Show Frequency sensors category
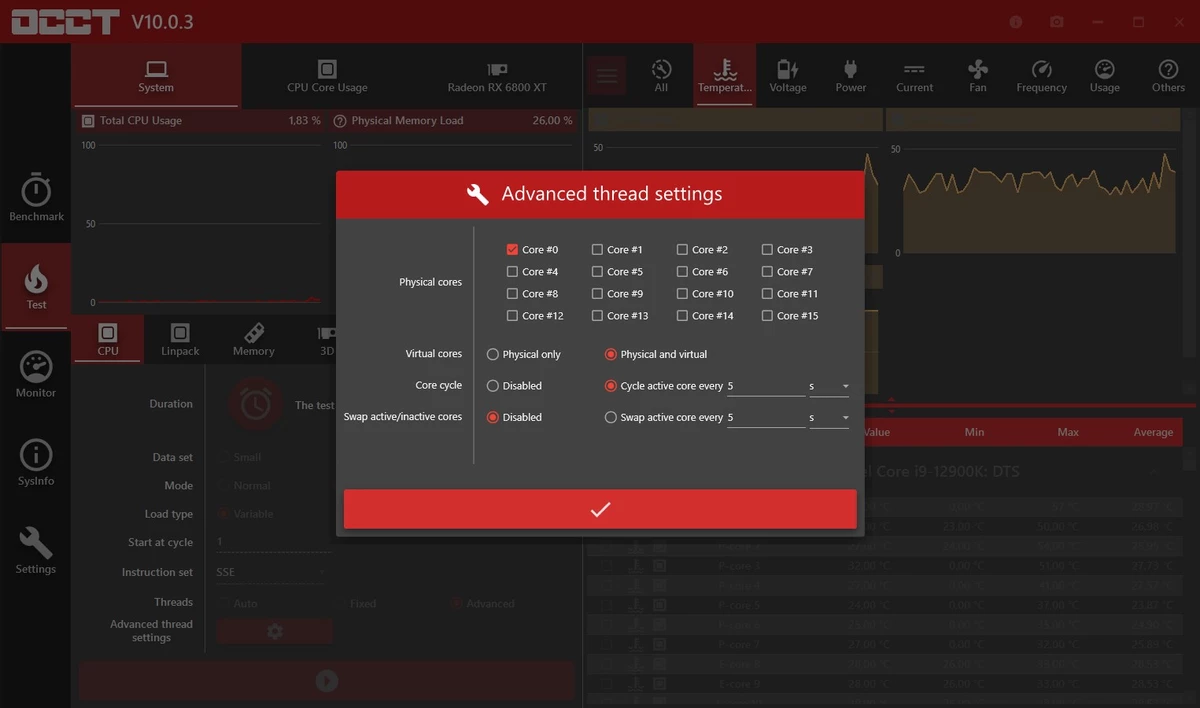Viewport: 1200px width, 708px height. pos(1041,76)
